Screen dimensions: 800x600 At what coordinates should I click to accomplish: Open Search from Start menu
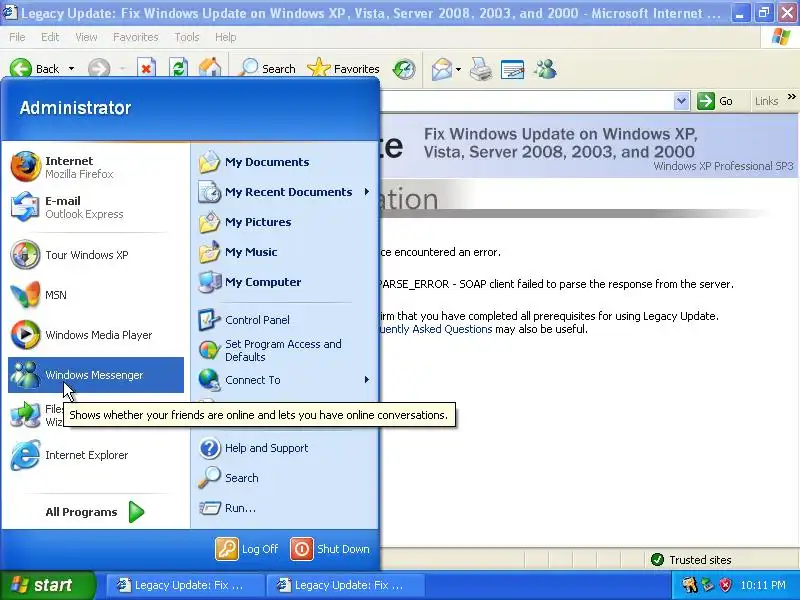(x=285, y=478)
